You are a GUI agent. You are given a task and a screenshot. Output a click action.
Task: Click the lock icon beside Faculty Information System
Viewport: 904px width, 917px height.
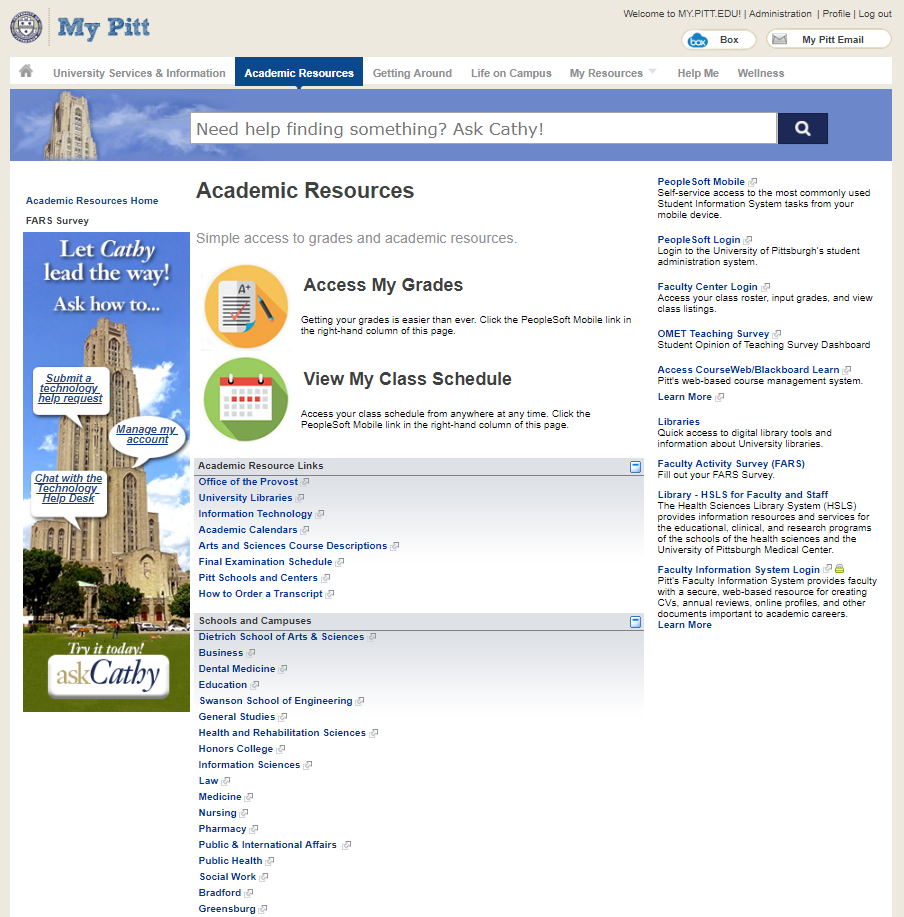coord(840,568)
